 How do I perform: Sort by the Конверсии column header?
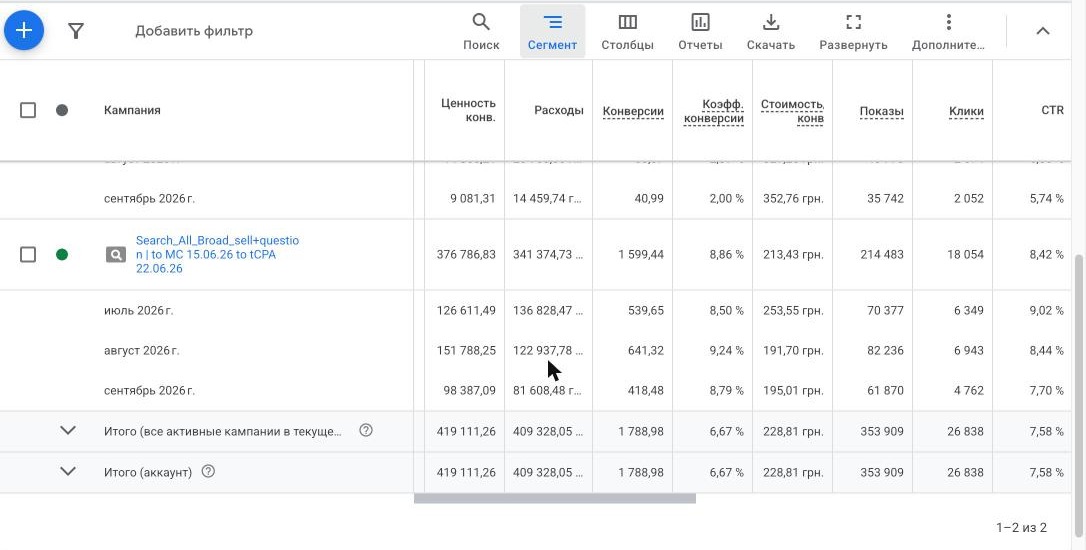coord(633,111)
